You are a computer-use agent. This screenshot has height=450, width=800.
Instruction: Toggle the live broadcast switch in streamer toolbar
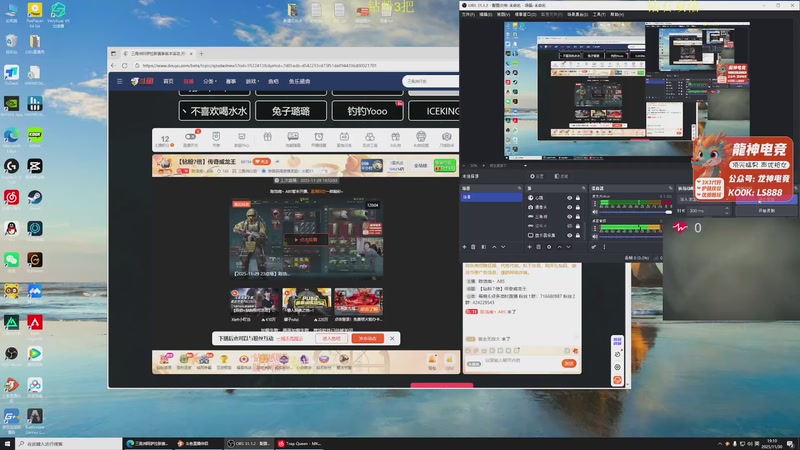tap(190, 137)
